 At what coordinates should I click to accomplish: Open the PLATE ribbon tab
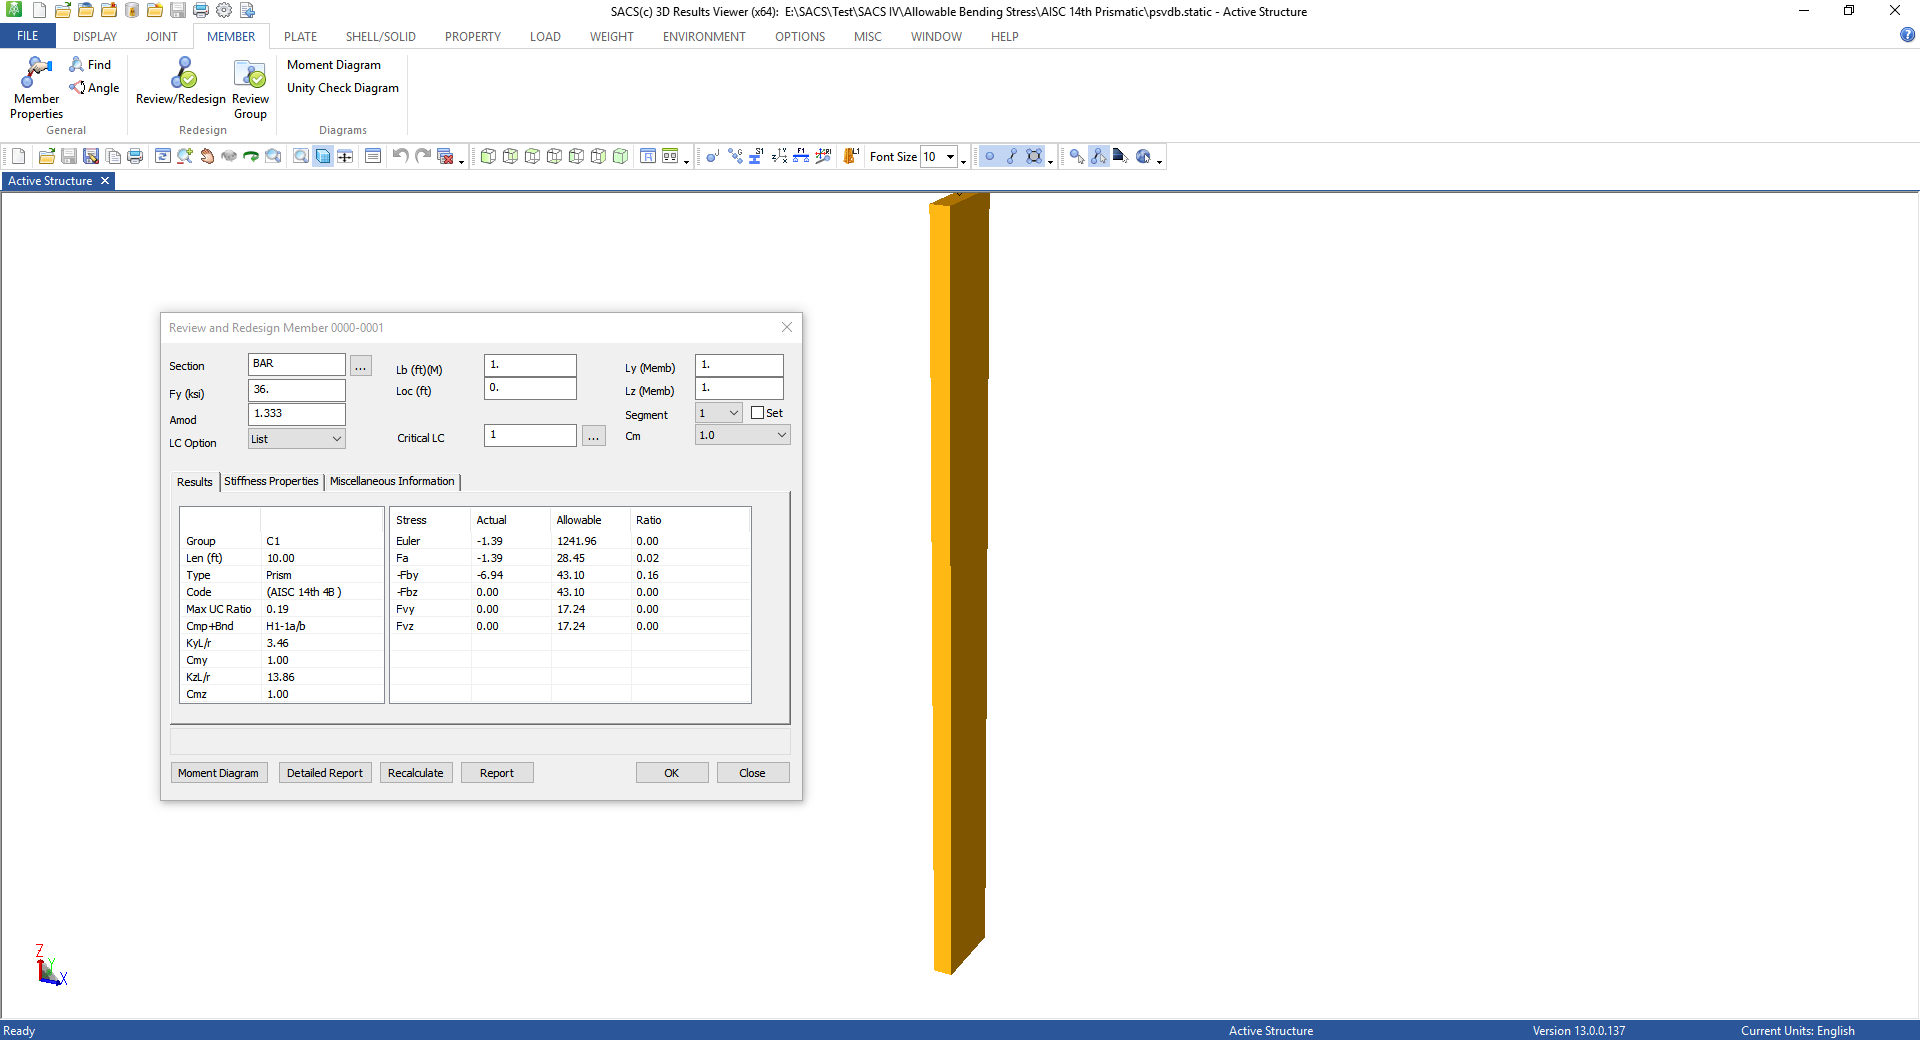[300, 36]
